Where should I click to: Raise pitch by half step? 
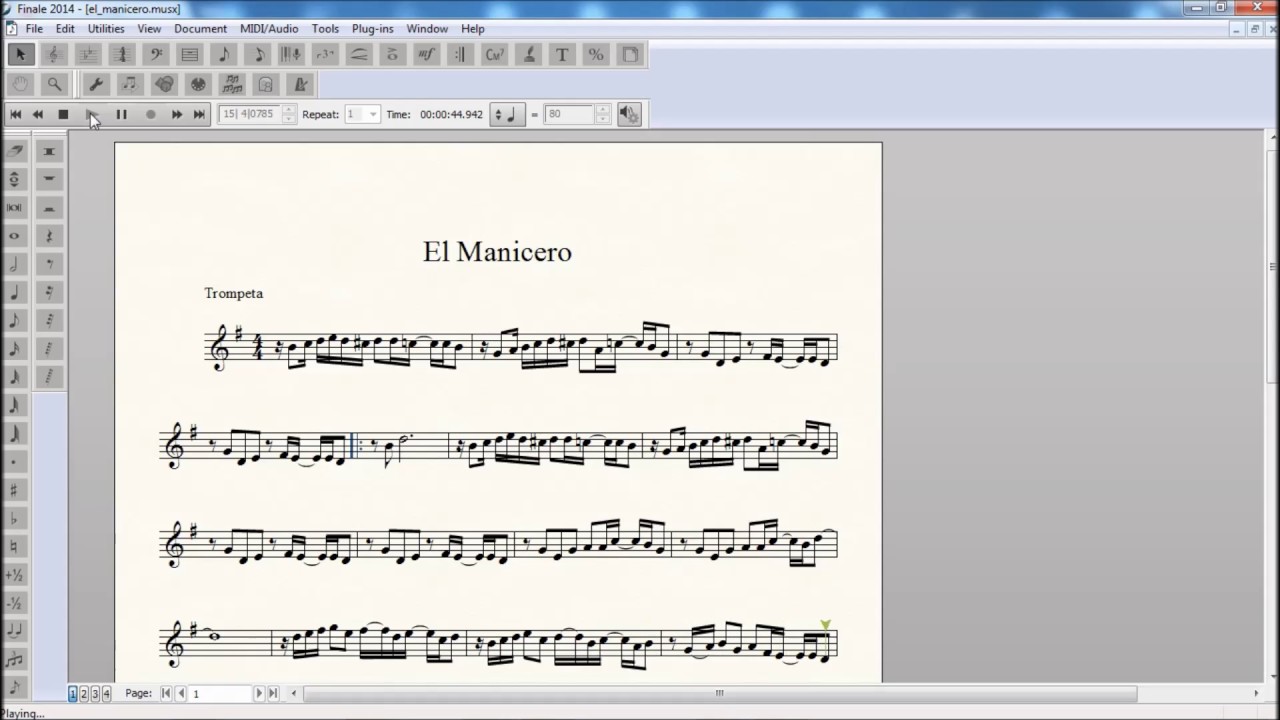(x=15, y=576)
